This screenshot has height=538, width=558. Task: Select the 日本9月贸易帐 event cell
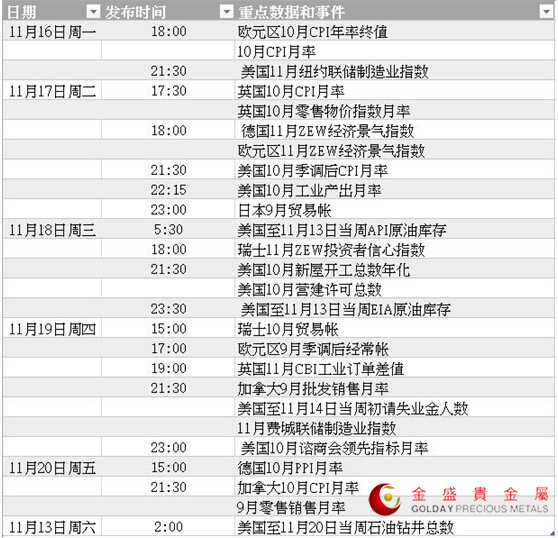coord(394,210)
